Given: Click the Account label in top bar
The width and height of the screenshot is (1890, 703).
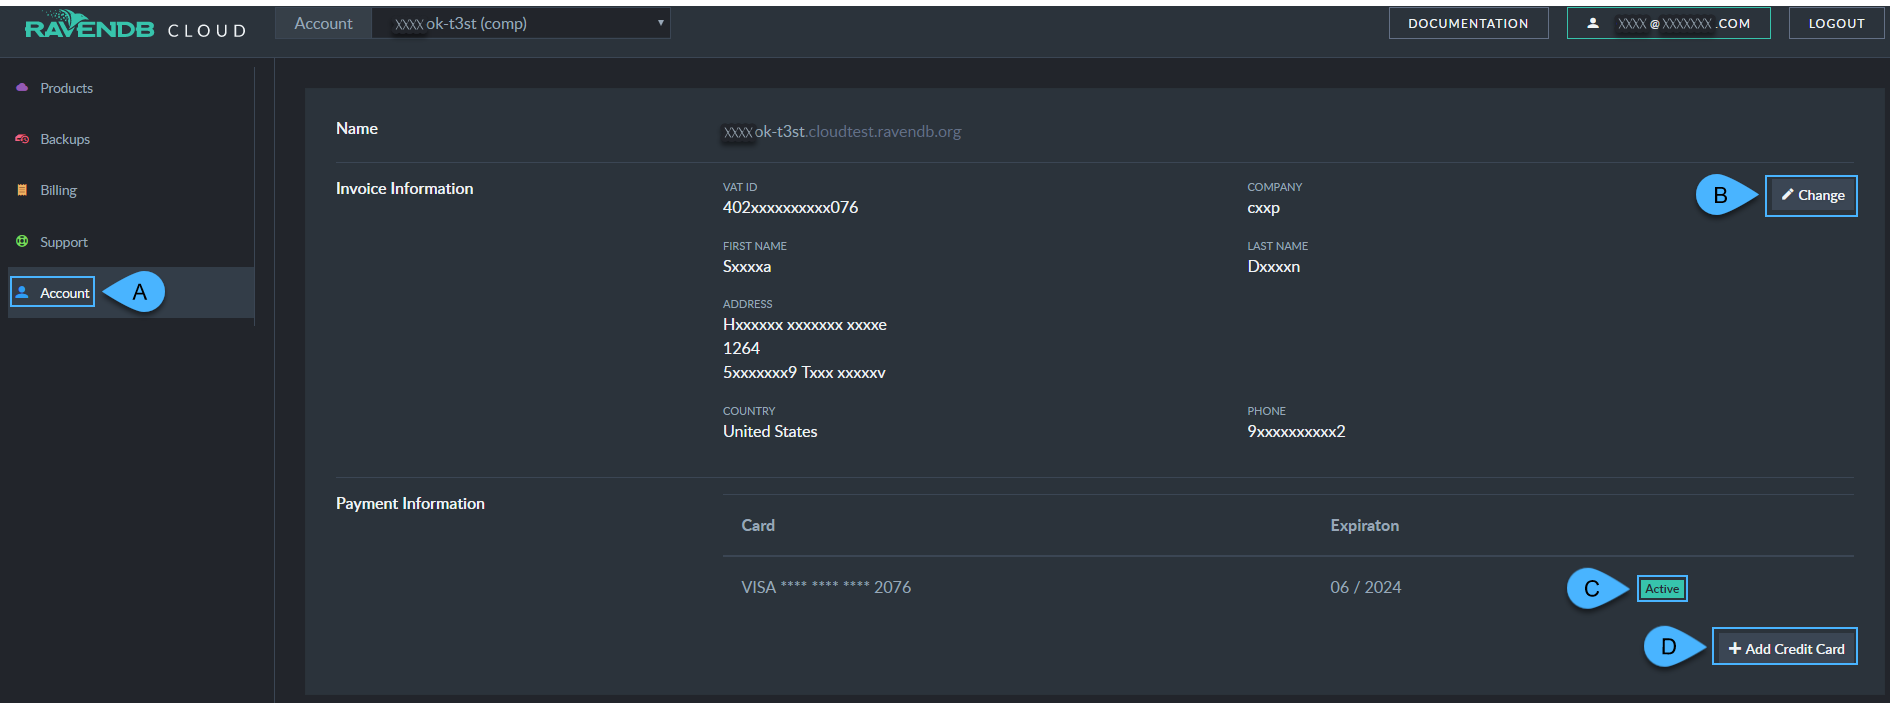Looking at the screenshot, I should tap(323, 23).
